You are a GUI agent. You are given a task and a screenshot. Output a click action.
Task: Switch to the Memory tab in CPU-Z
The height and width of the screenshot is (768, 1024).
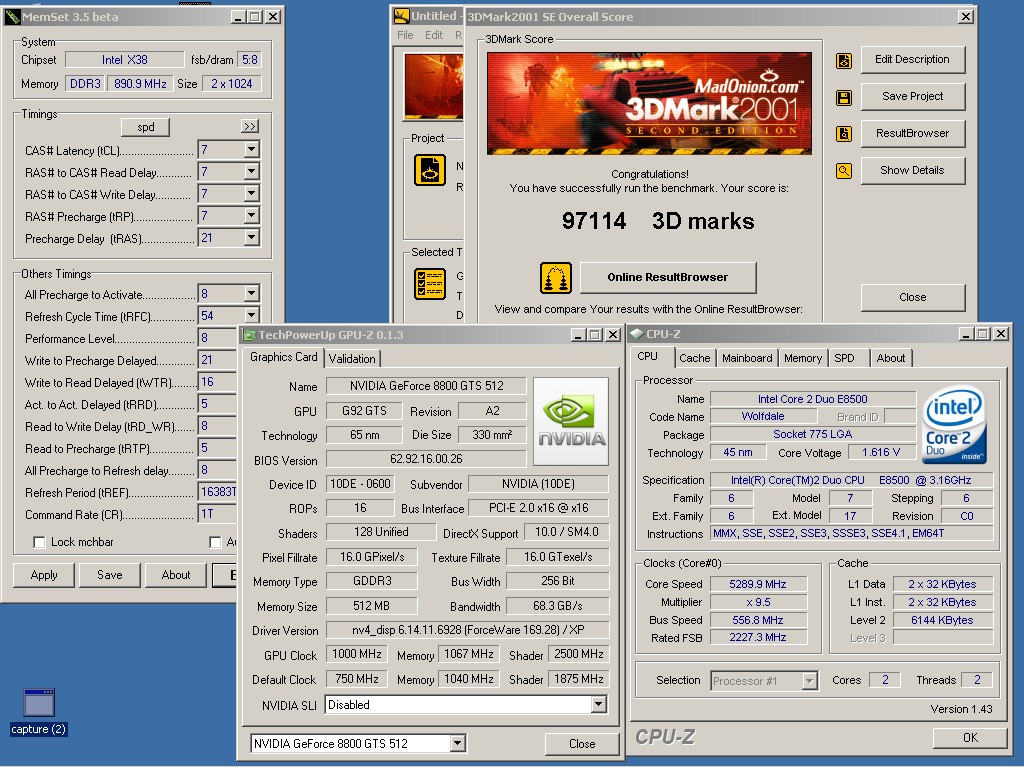[803, 358]
